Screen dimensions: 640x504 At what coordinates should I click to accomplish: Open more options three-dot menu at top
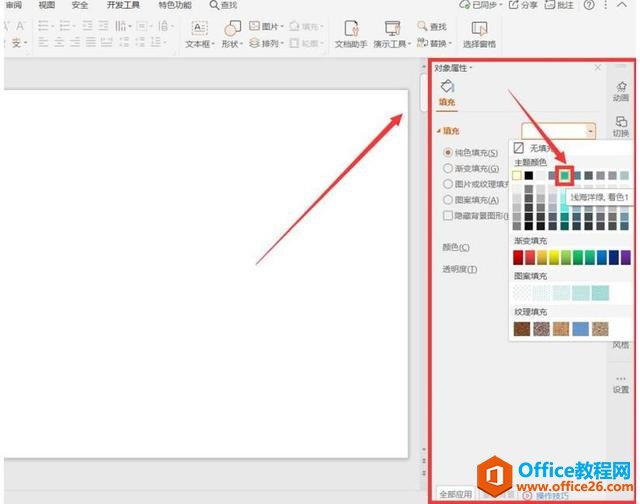[606, 5]
